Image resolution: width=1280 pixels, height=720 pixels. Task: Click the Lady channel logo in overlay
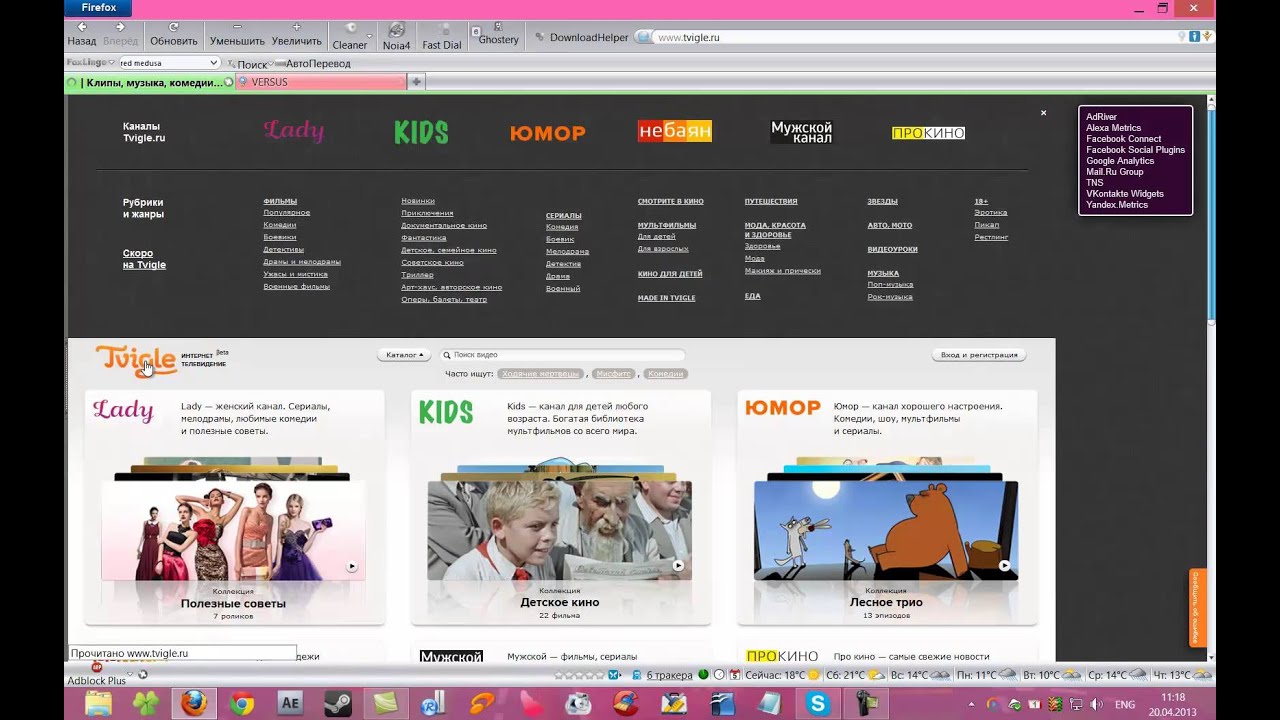pyautogui.click(x=294, y=131)
